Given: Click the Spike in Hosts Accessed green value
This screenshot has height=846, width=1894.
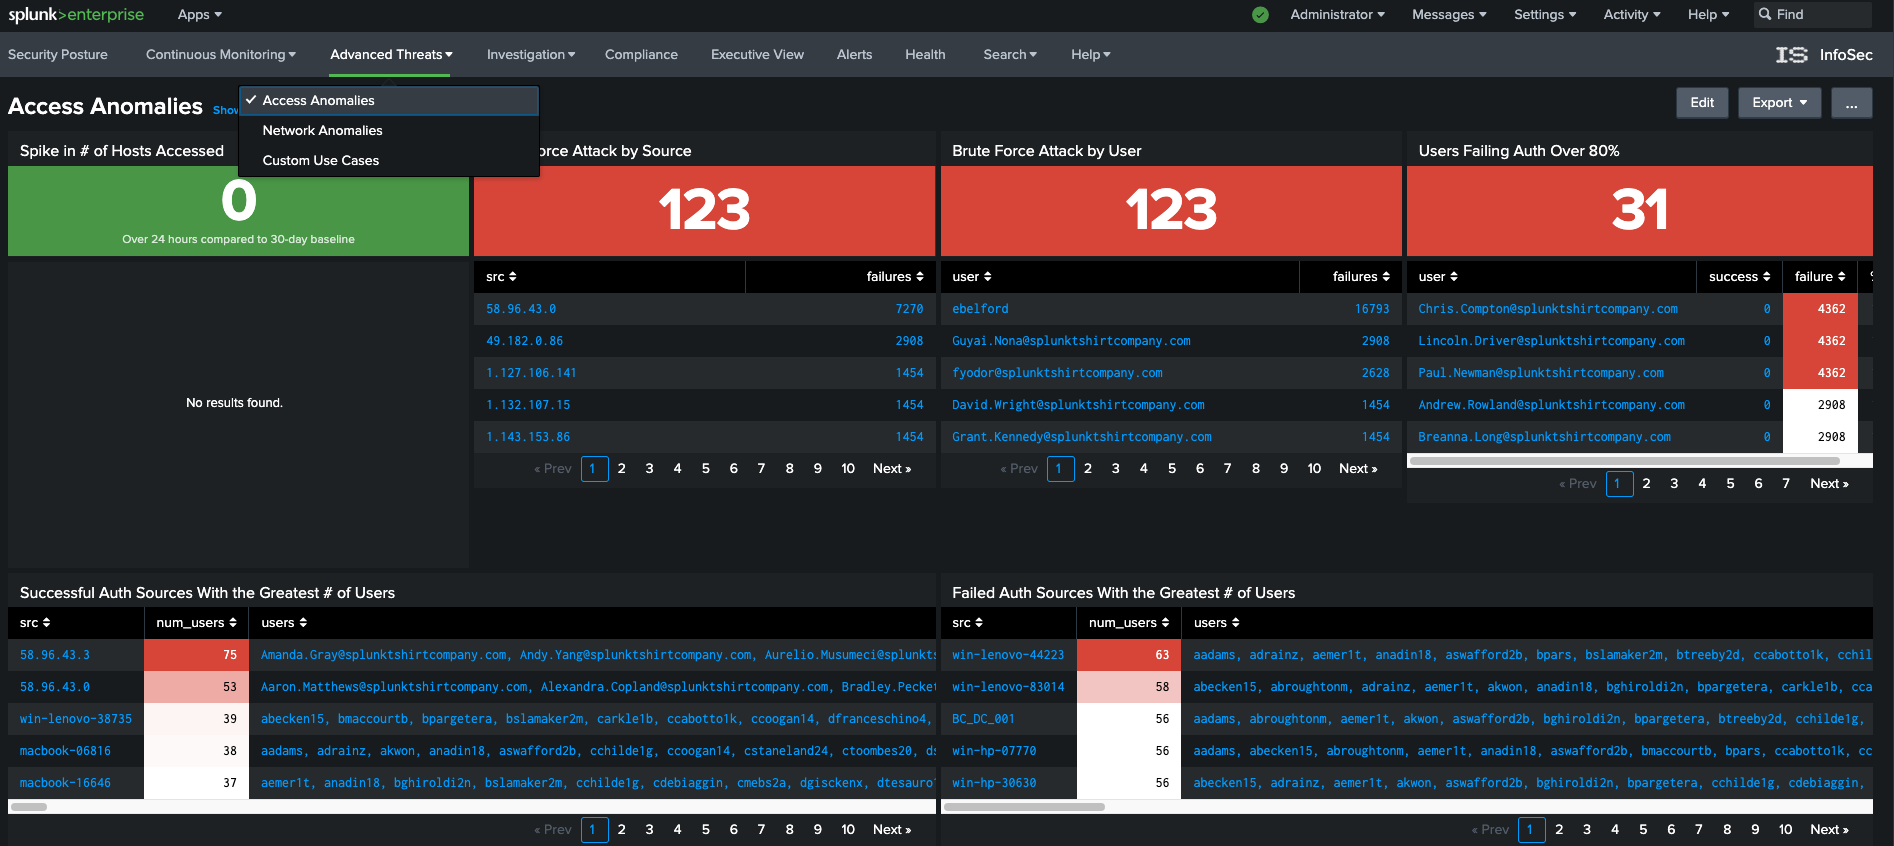Looking at the screenshot, I should pyautogui.click(x=239, y=201).
